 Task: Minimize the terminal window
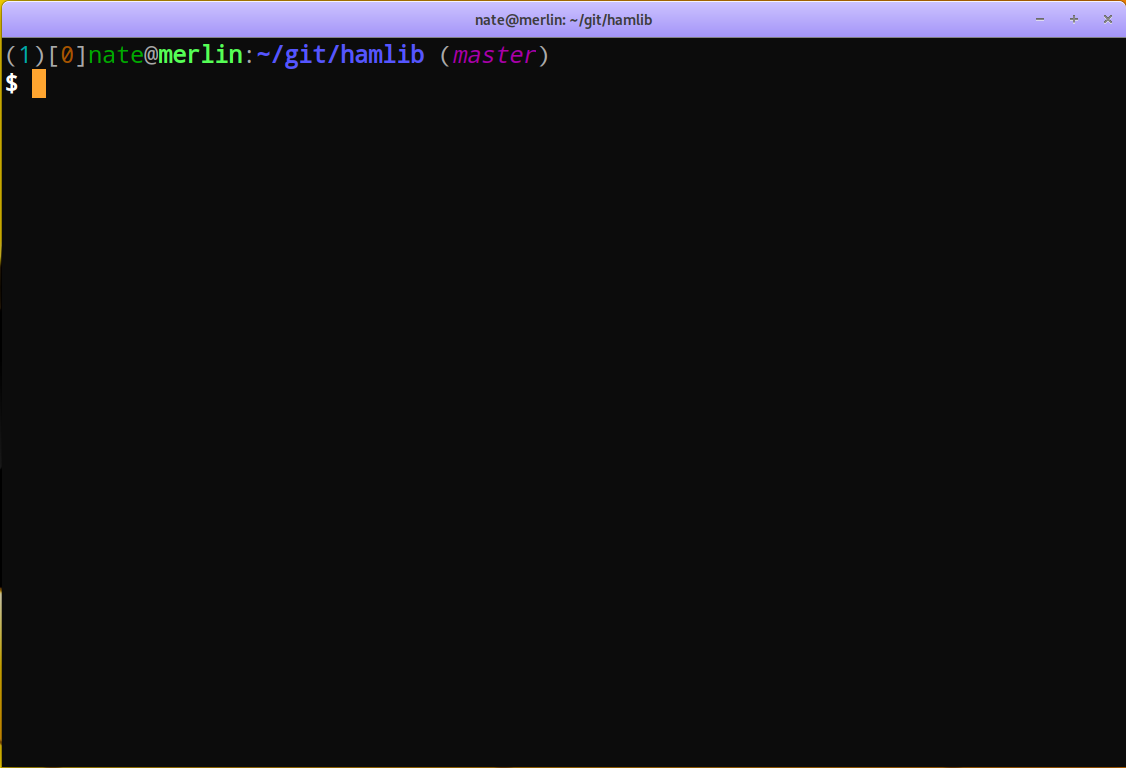tap(1040, 19)
